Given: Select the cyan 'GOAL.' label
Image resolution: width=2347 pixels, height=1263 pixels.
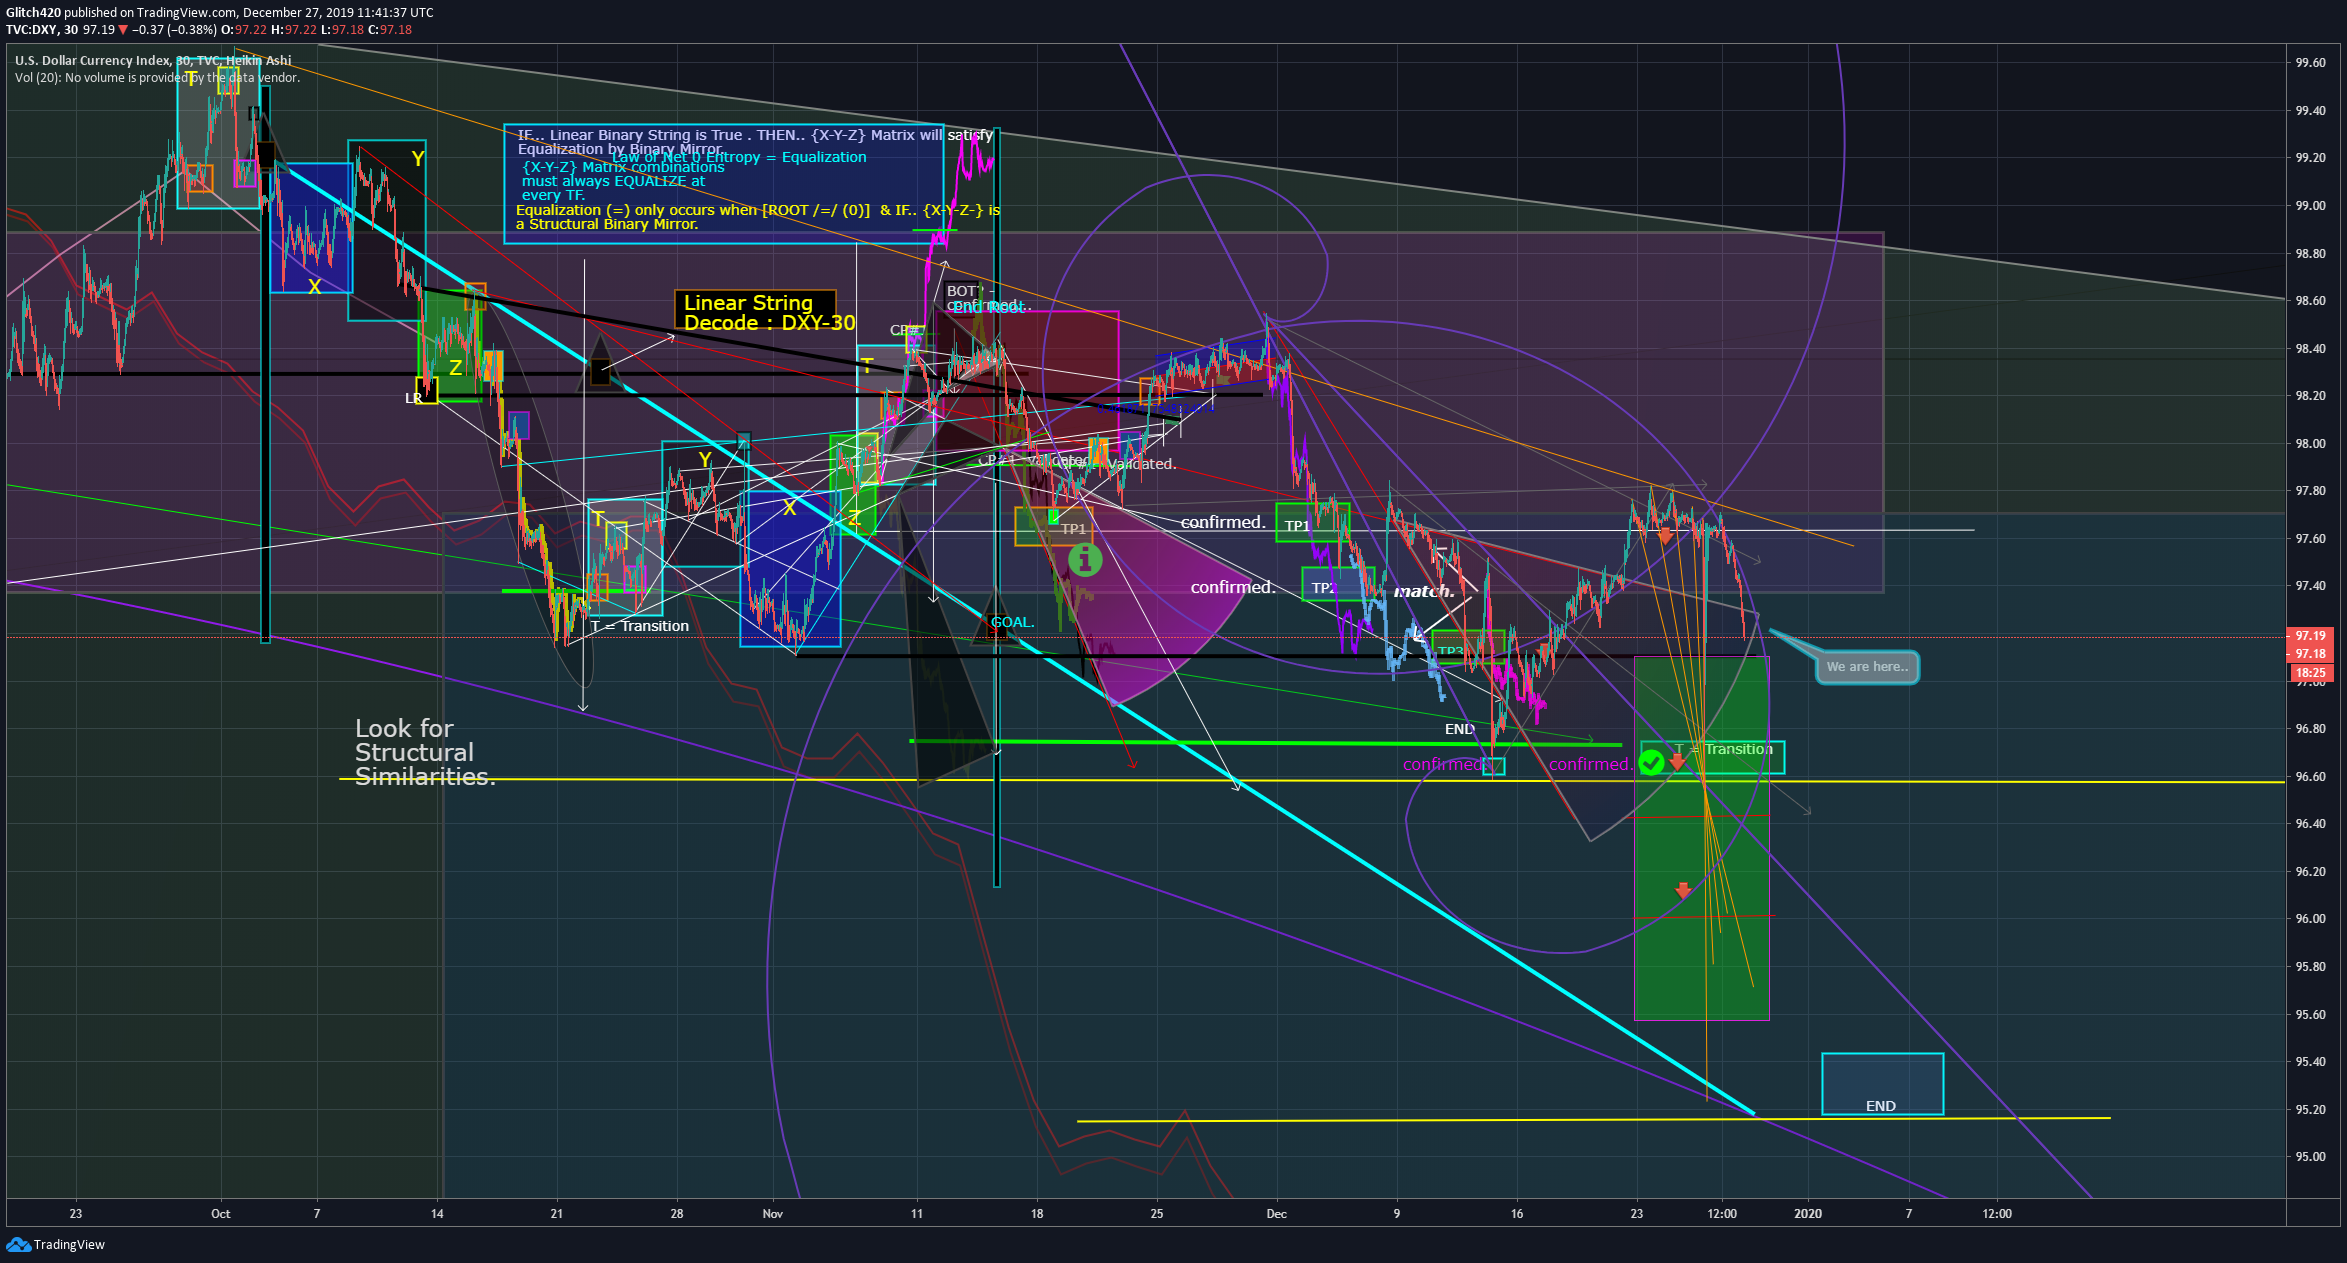Looking at the screenshot, I should 1012,622.
